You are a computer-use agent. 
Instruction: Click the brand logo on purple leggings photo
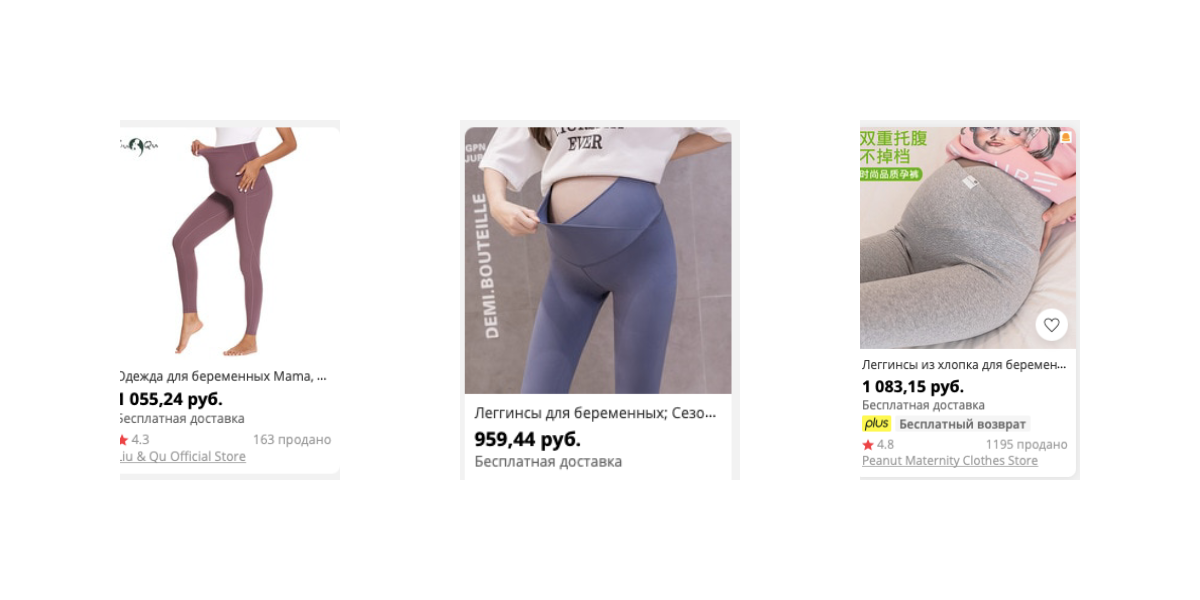[x=139, y=146]
